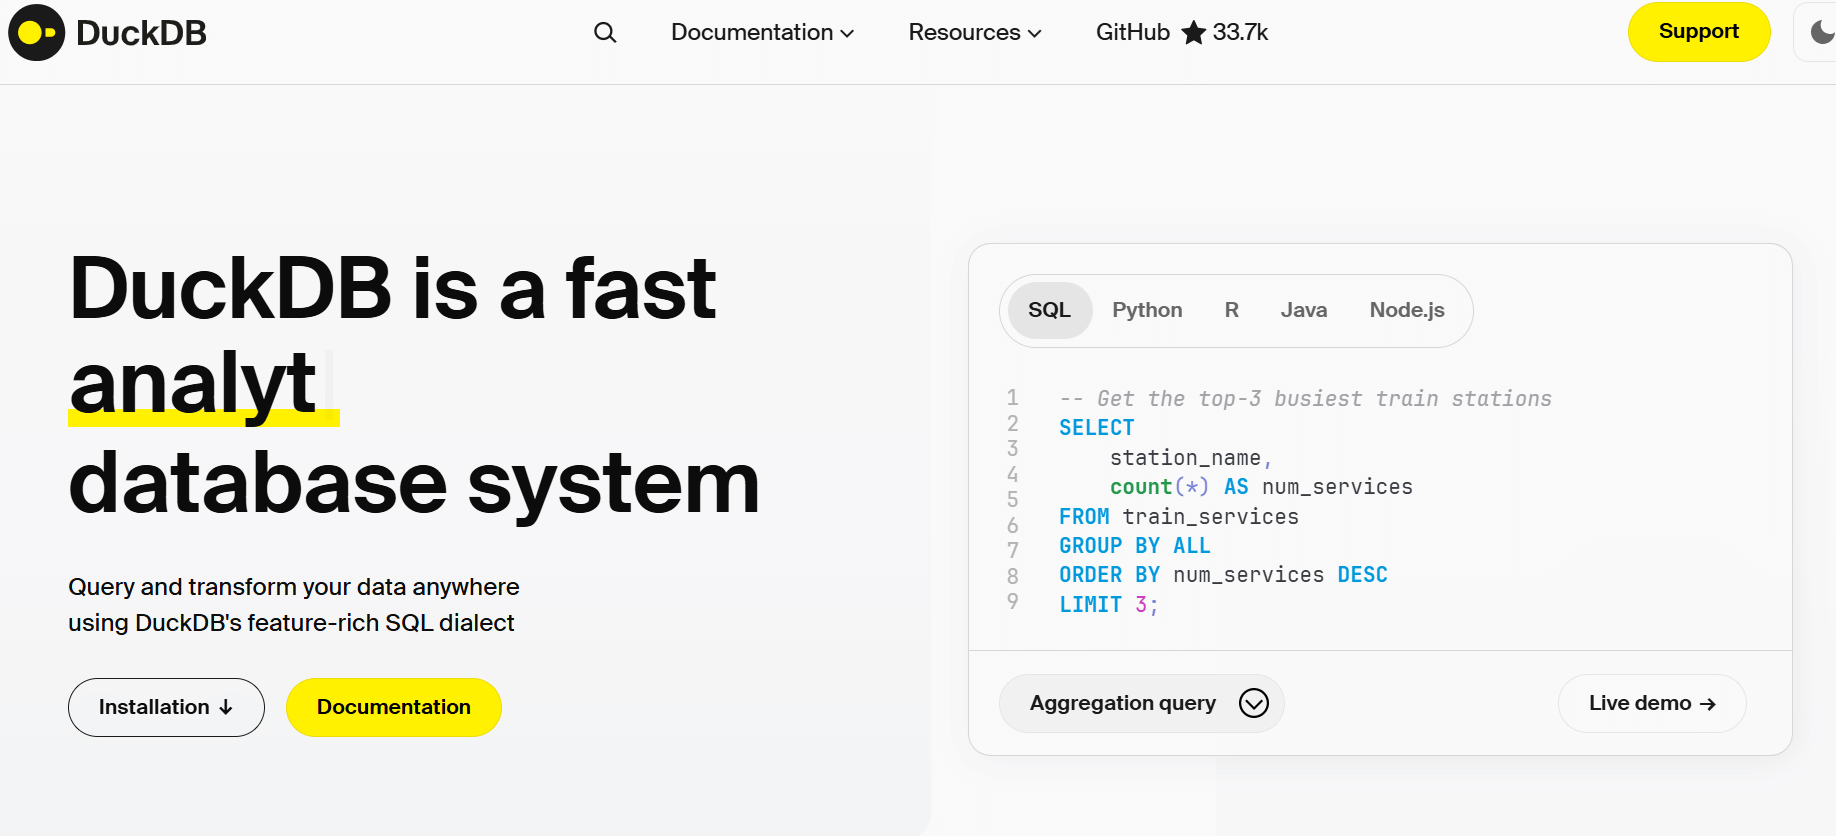Click the yellow Documentation button
This screenshot has height=836, width=1836.
393,707
